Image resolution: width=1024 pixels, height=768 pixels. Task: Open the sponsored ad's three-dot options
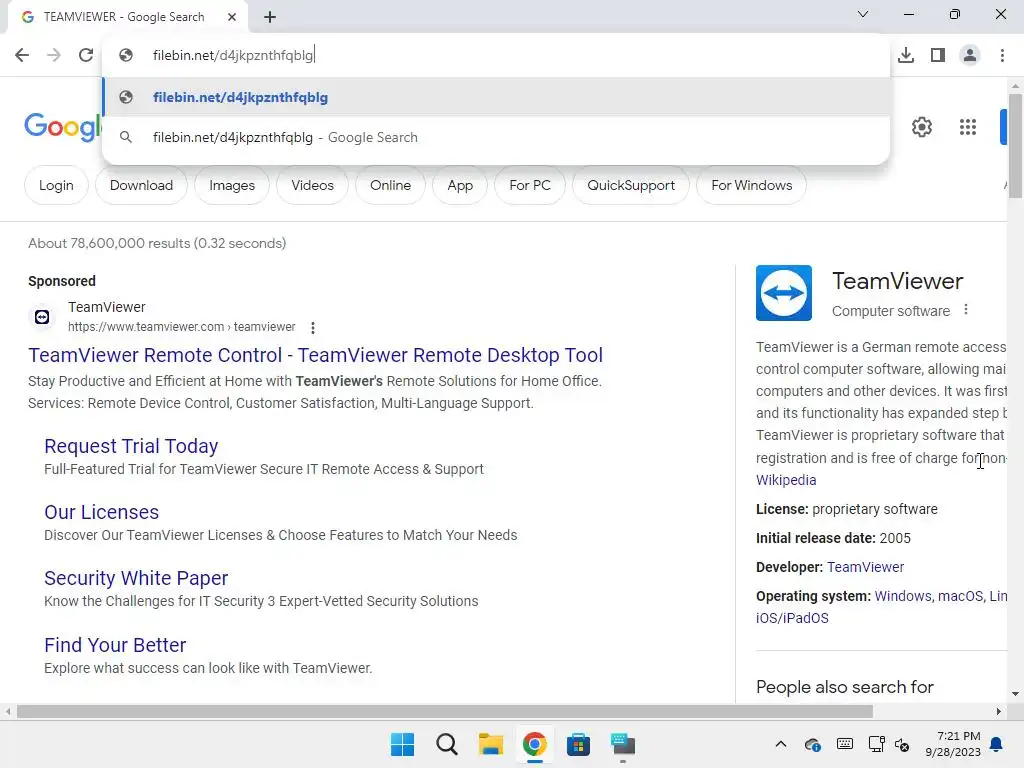pyautogui.click(x=313, y=328)
